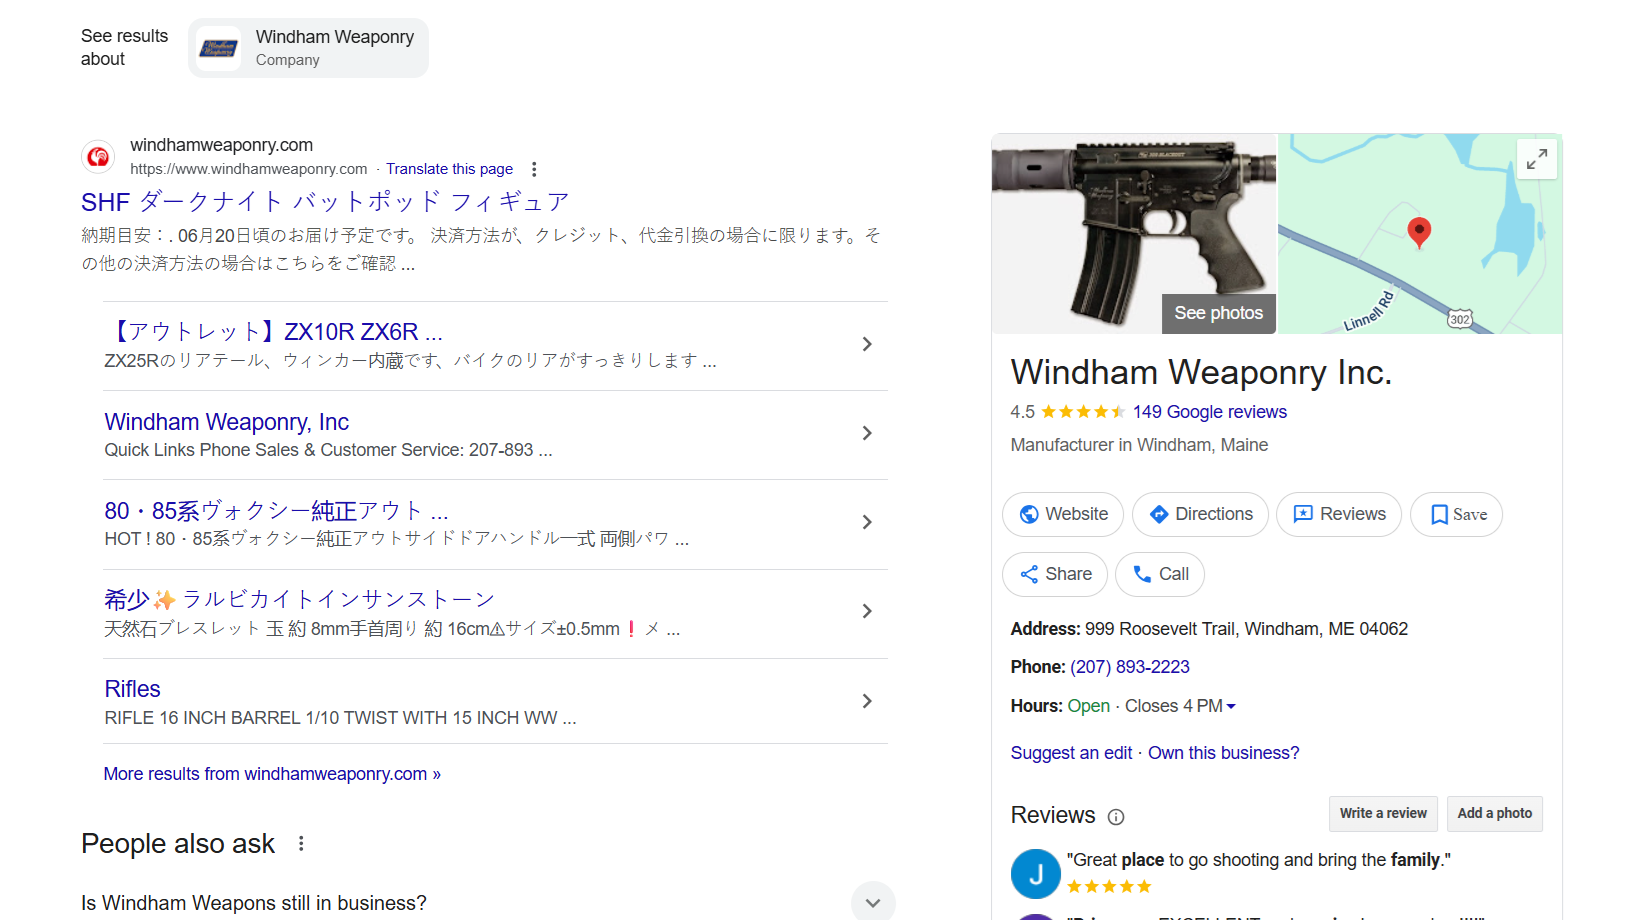Expand the ラルビカイトインサンストーン sitelink chevron
This screenshot has height=920, width=1635.
[x=867, y=611]
